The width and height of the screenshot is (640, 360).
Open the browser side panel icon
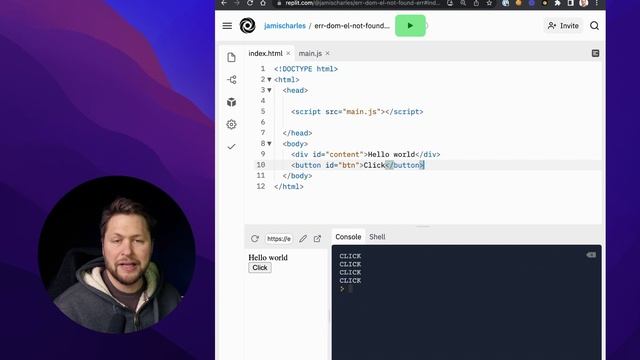coord(571,3)
